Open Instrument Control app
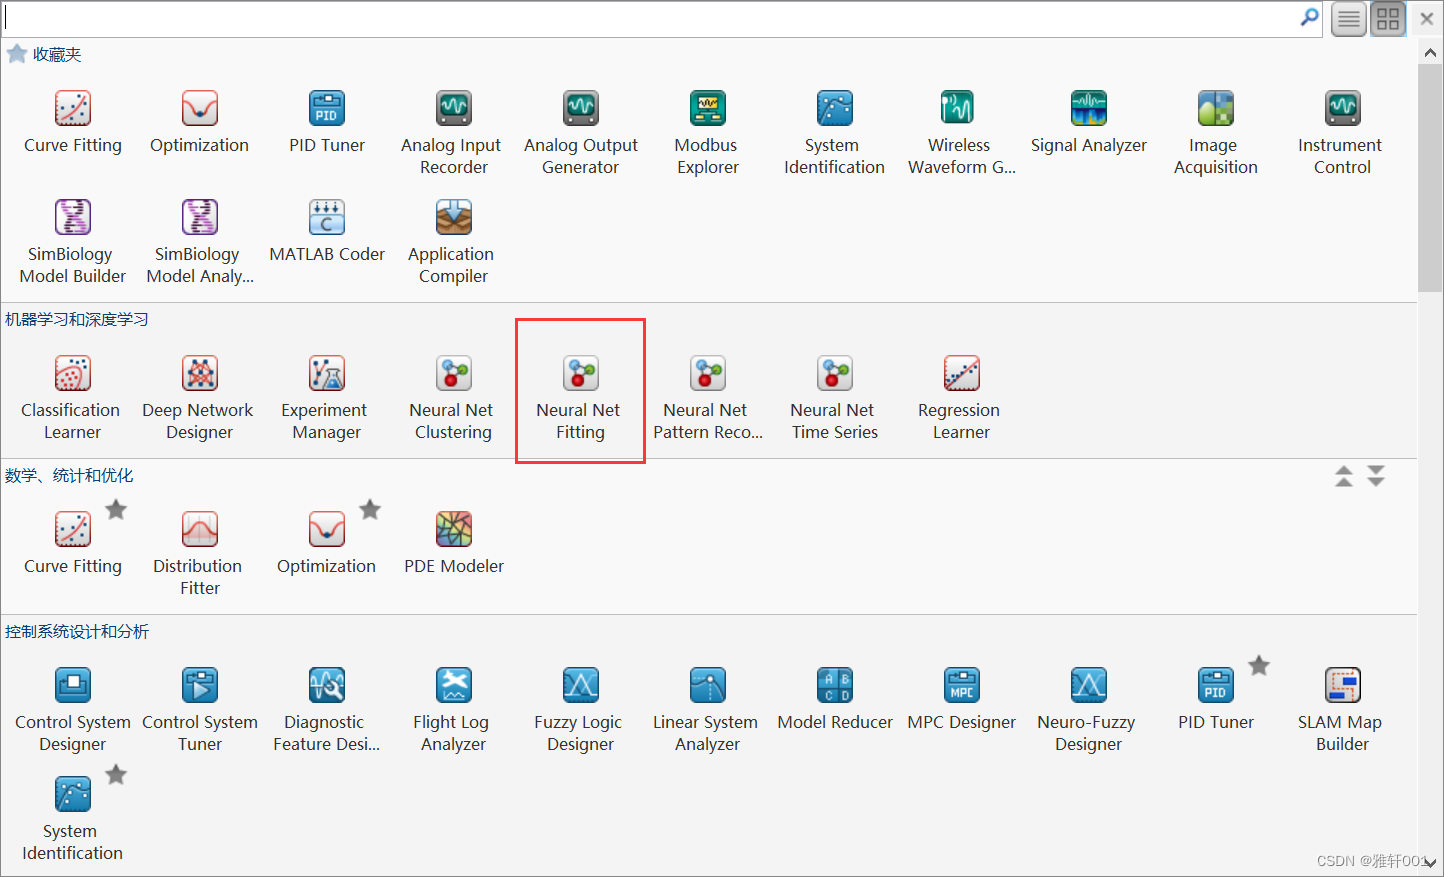This screenshot has width=1444, height=877. (1343, 134)
